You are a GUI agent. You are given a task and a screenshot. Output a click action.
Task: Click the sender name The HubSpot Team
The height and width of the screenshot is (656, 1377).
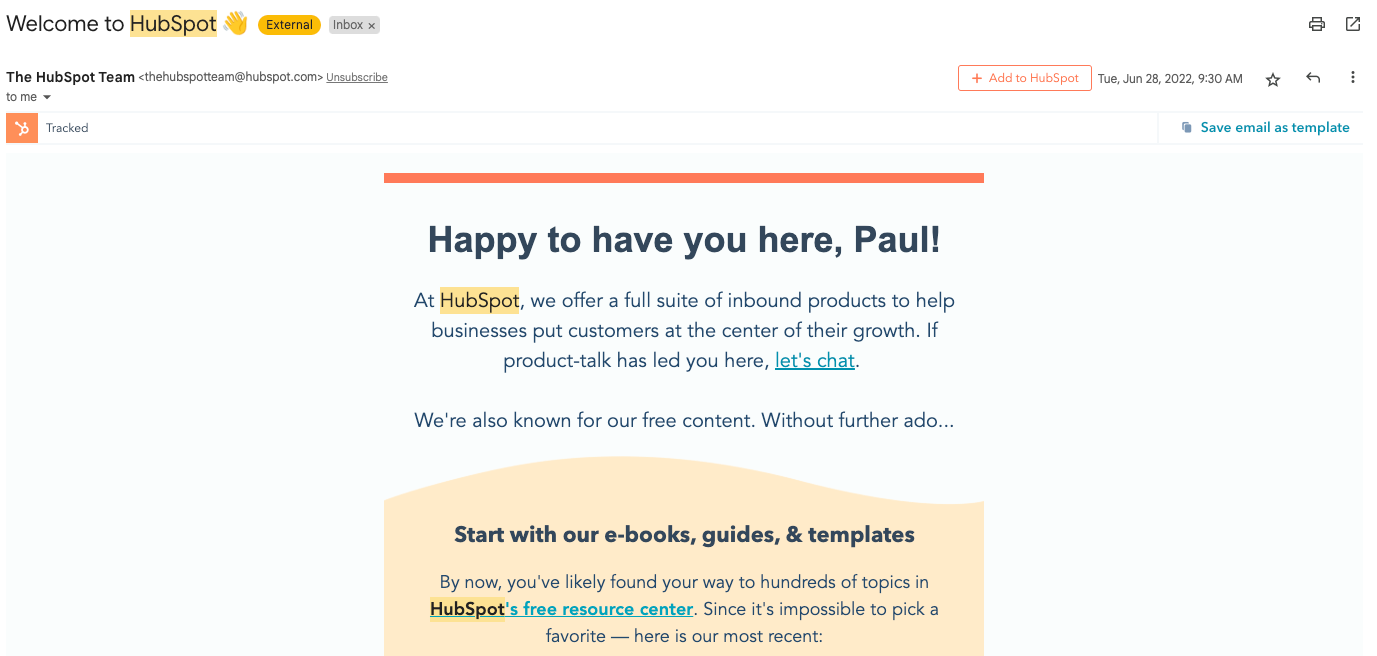pyautogui.click(x=70, y=77)
